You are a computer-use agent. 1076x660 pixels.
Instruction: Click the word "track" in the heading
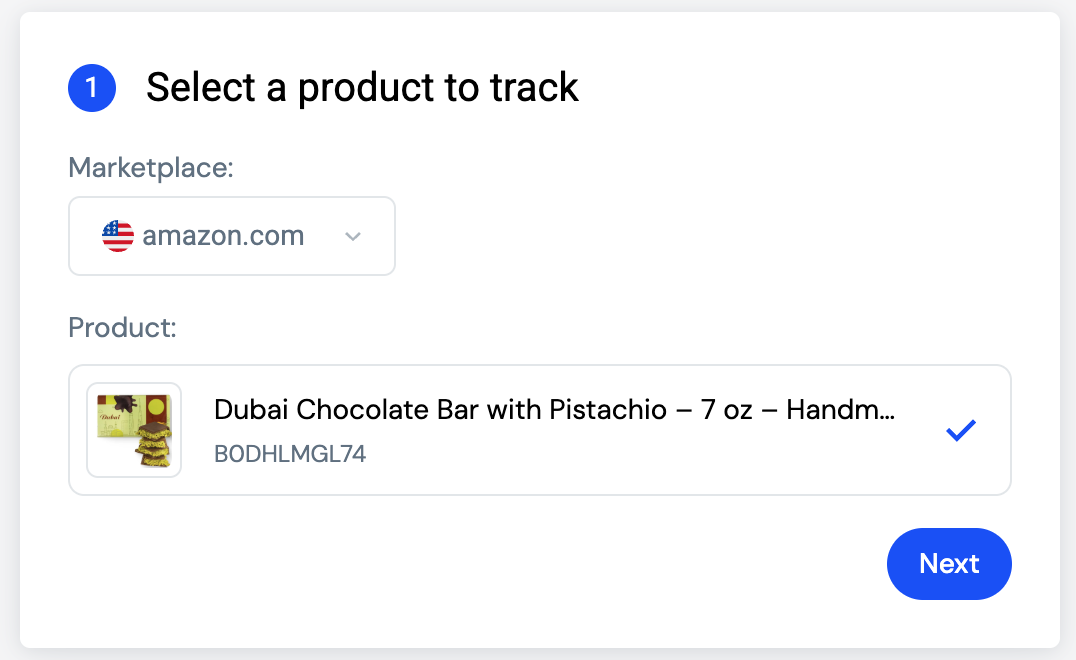534,88
